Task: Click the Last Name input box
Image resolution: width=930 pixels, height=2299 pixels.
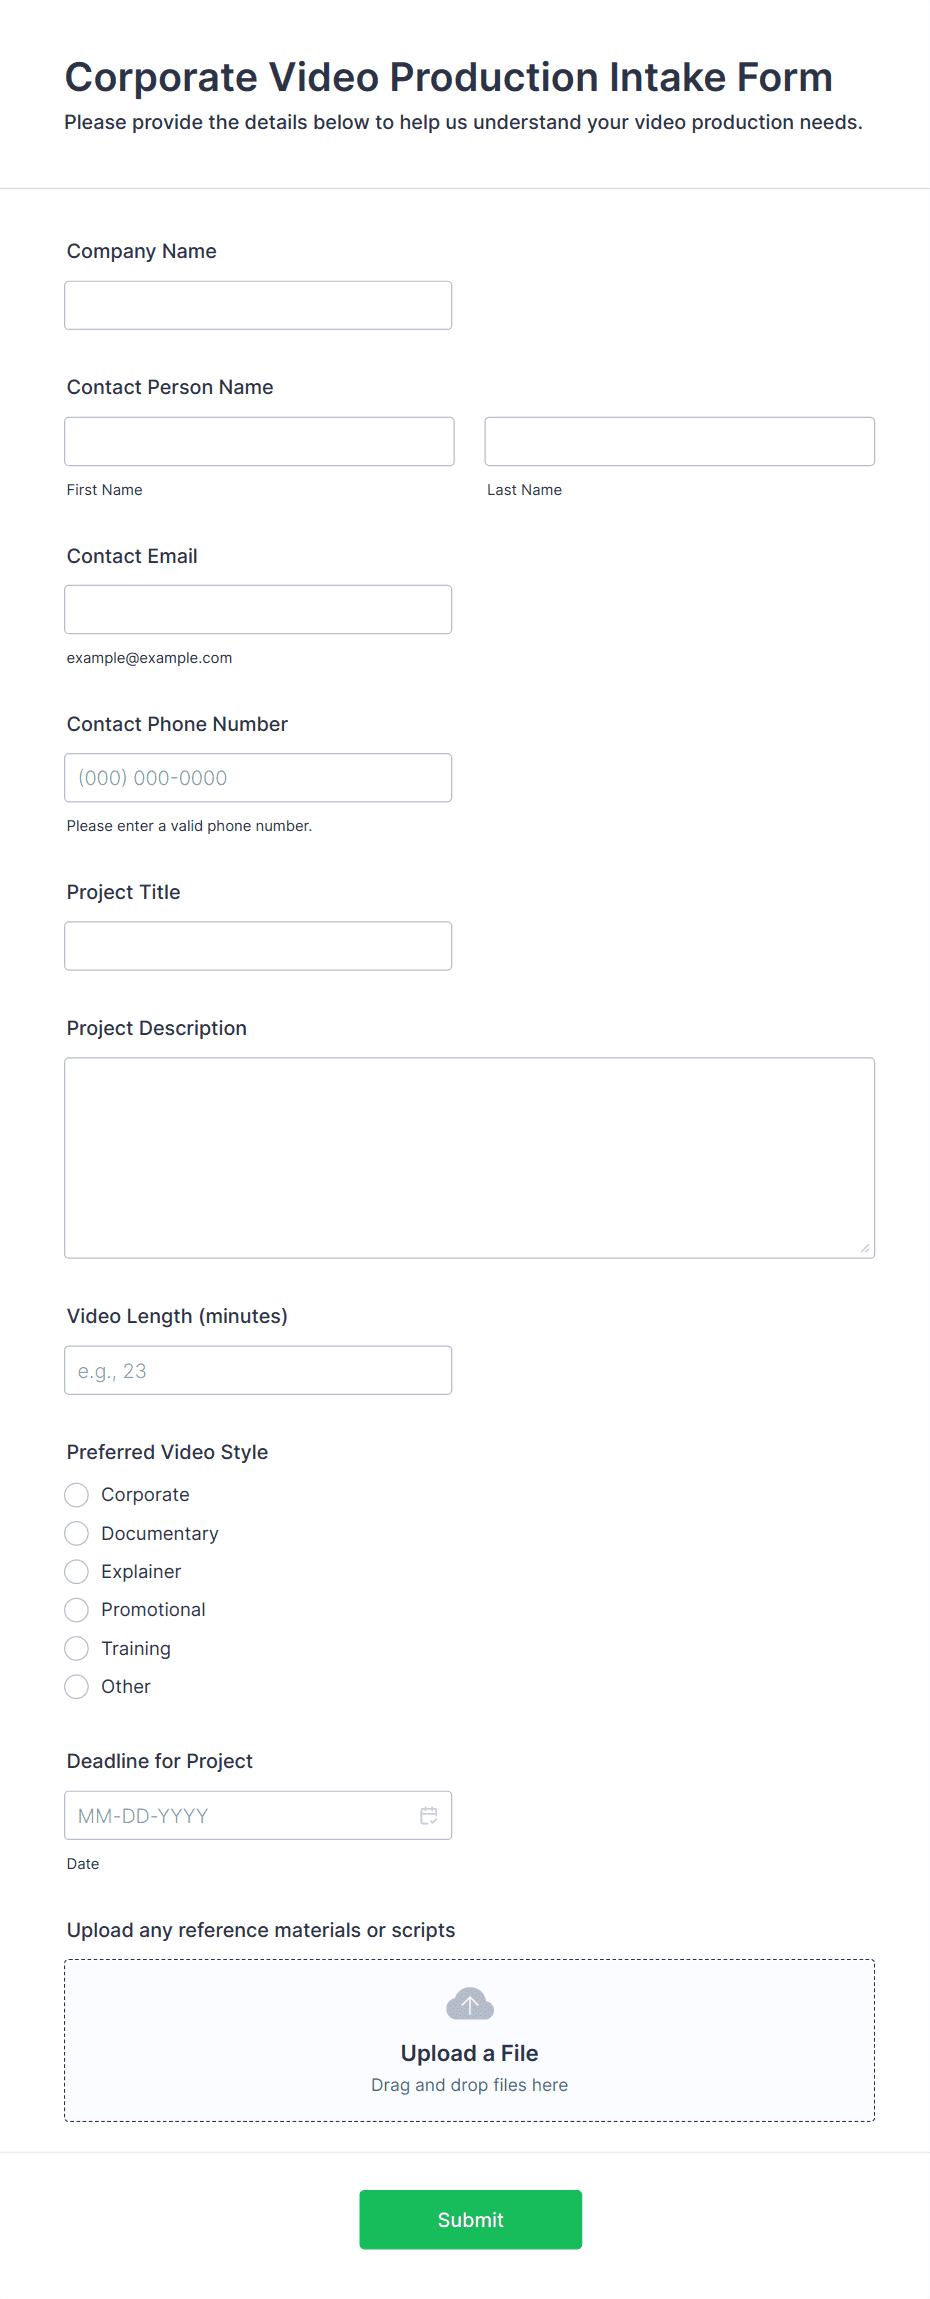Action: (679, 441)
